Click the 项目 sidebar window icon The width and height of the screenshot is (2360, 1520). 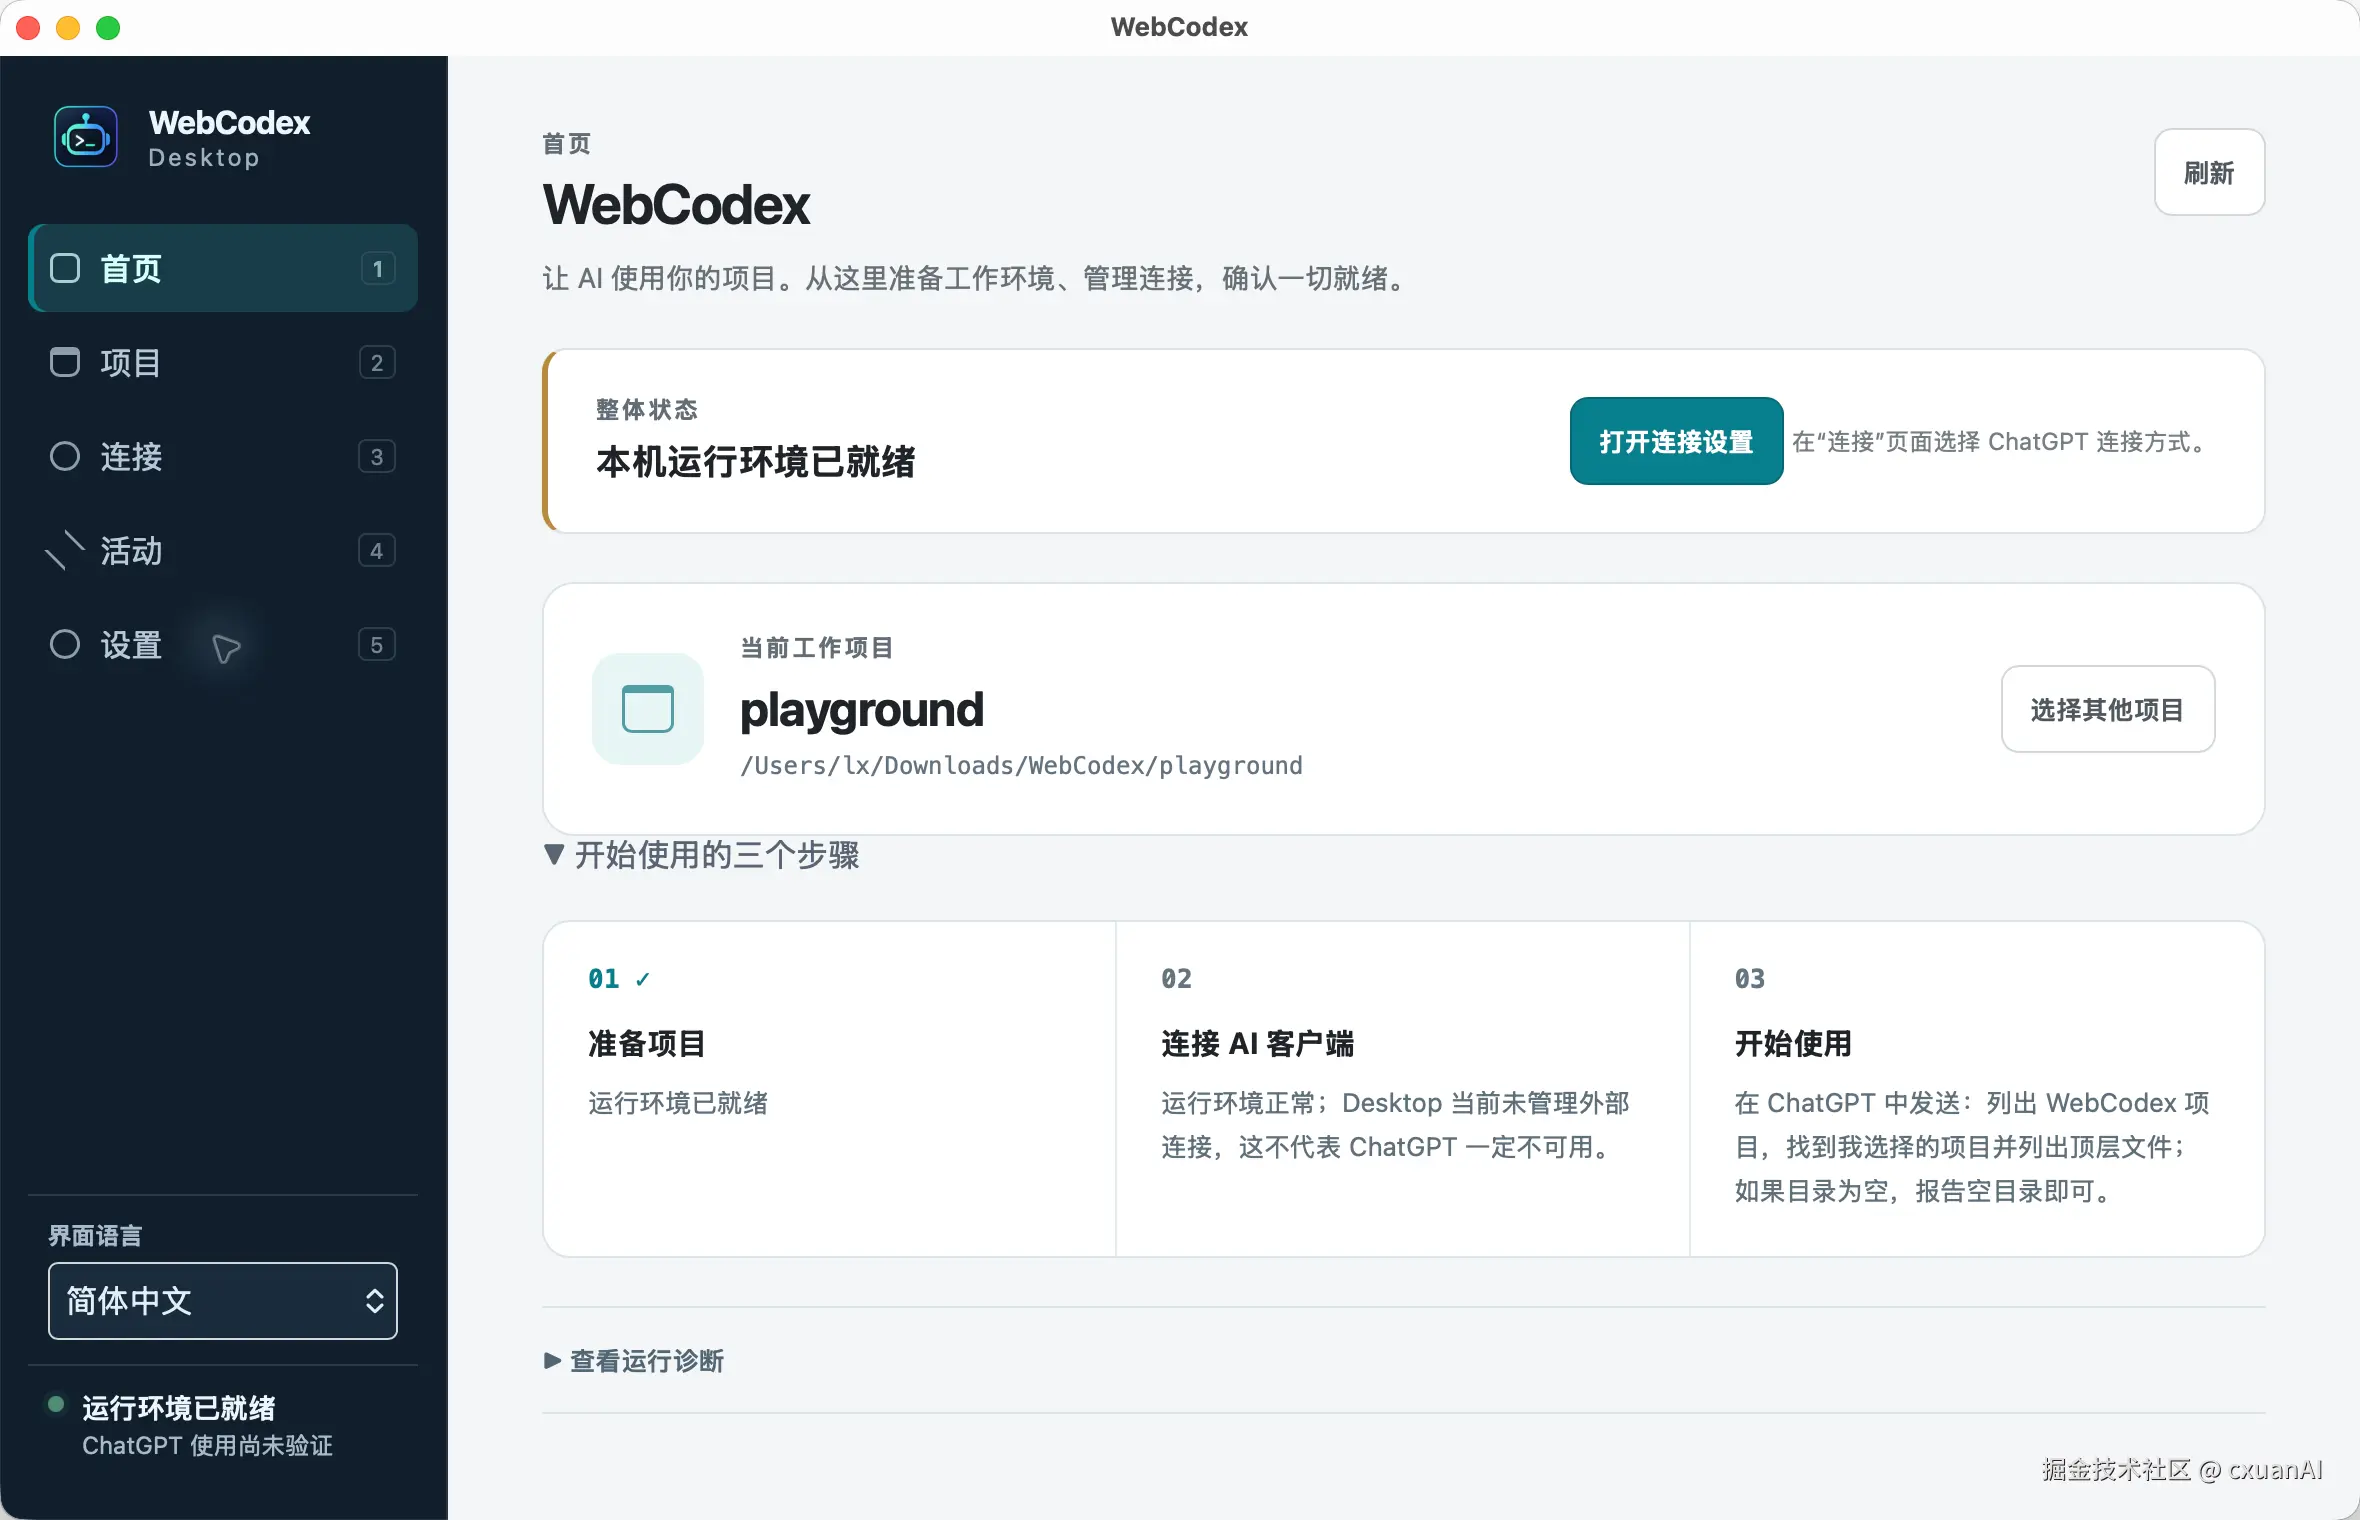pyautogui.click(x=65, y=362)
